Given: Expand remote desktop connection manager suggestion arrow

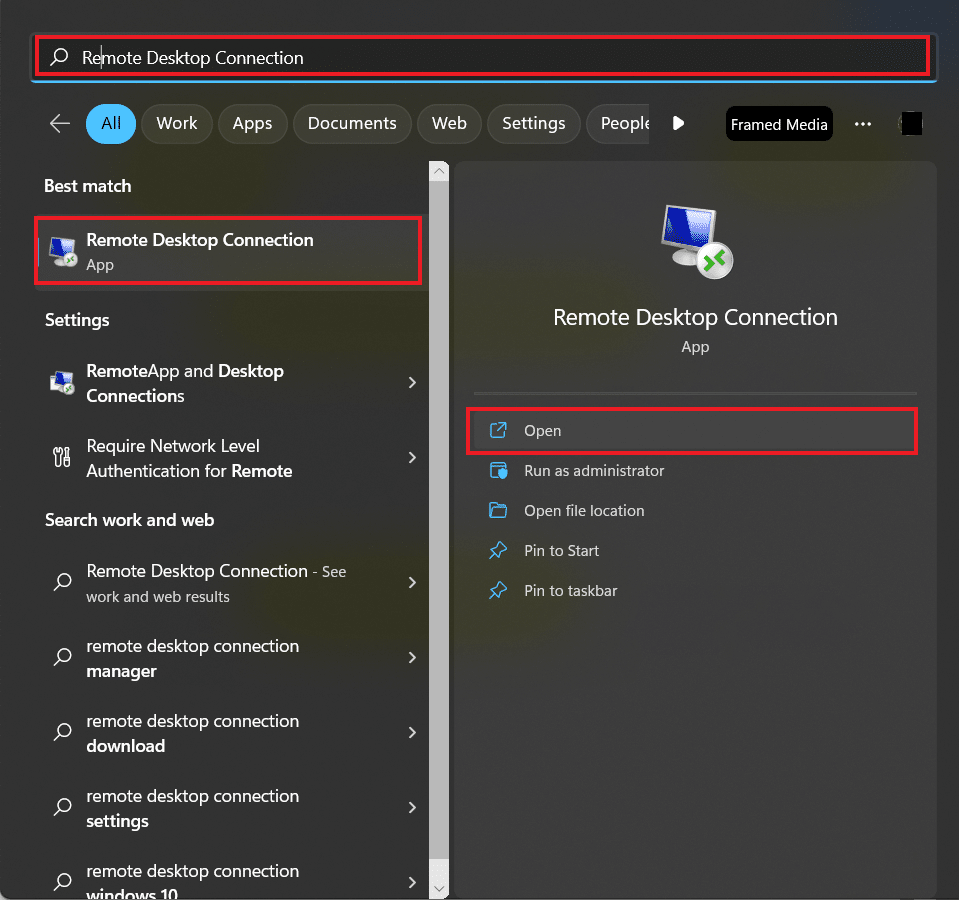Looking at the screenshot, I should [x=412, y=658].
